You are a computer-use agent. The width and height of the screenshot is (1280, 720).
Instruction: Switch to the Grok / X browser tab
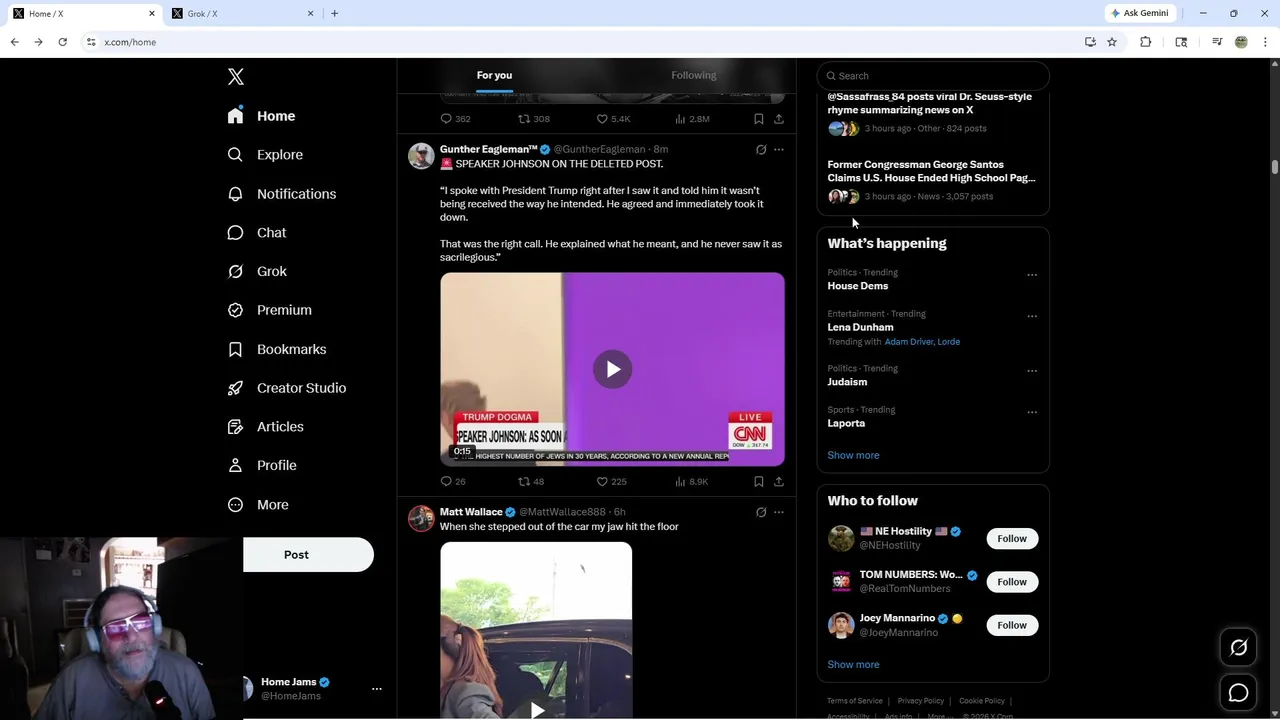click(244, 14)
